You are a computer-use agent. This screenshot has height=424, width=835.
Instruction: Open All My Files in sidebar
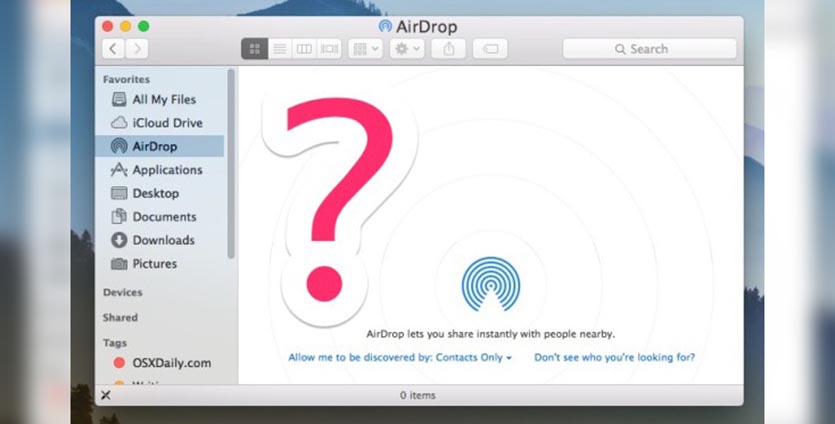160,100
